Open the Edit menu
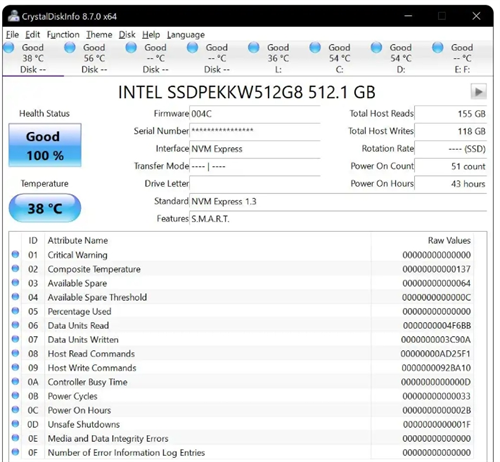Viewport: 500px width, 462px height. (x=32, y=35)
